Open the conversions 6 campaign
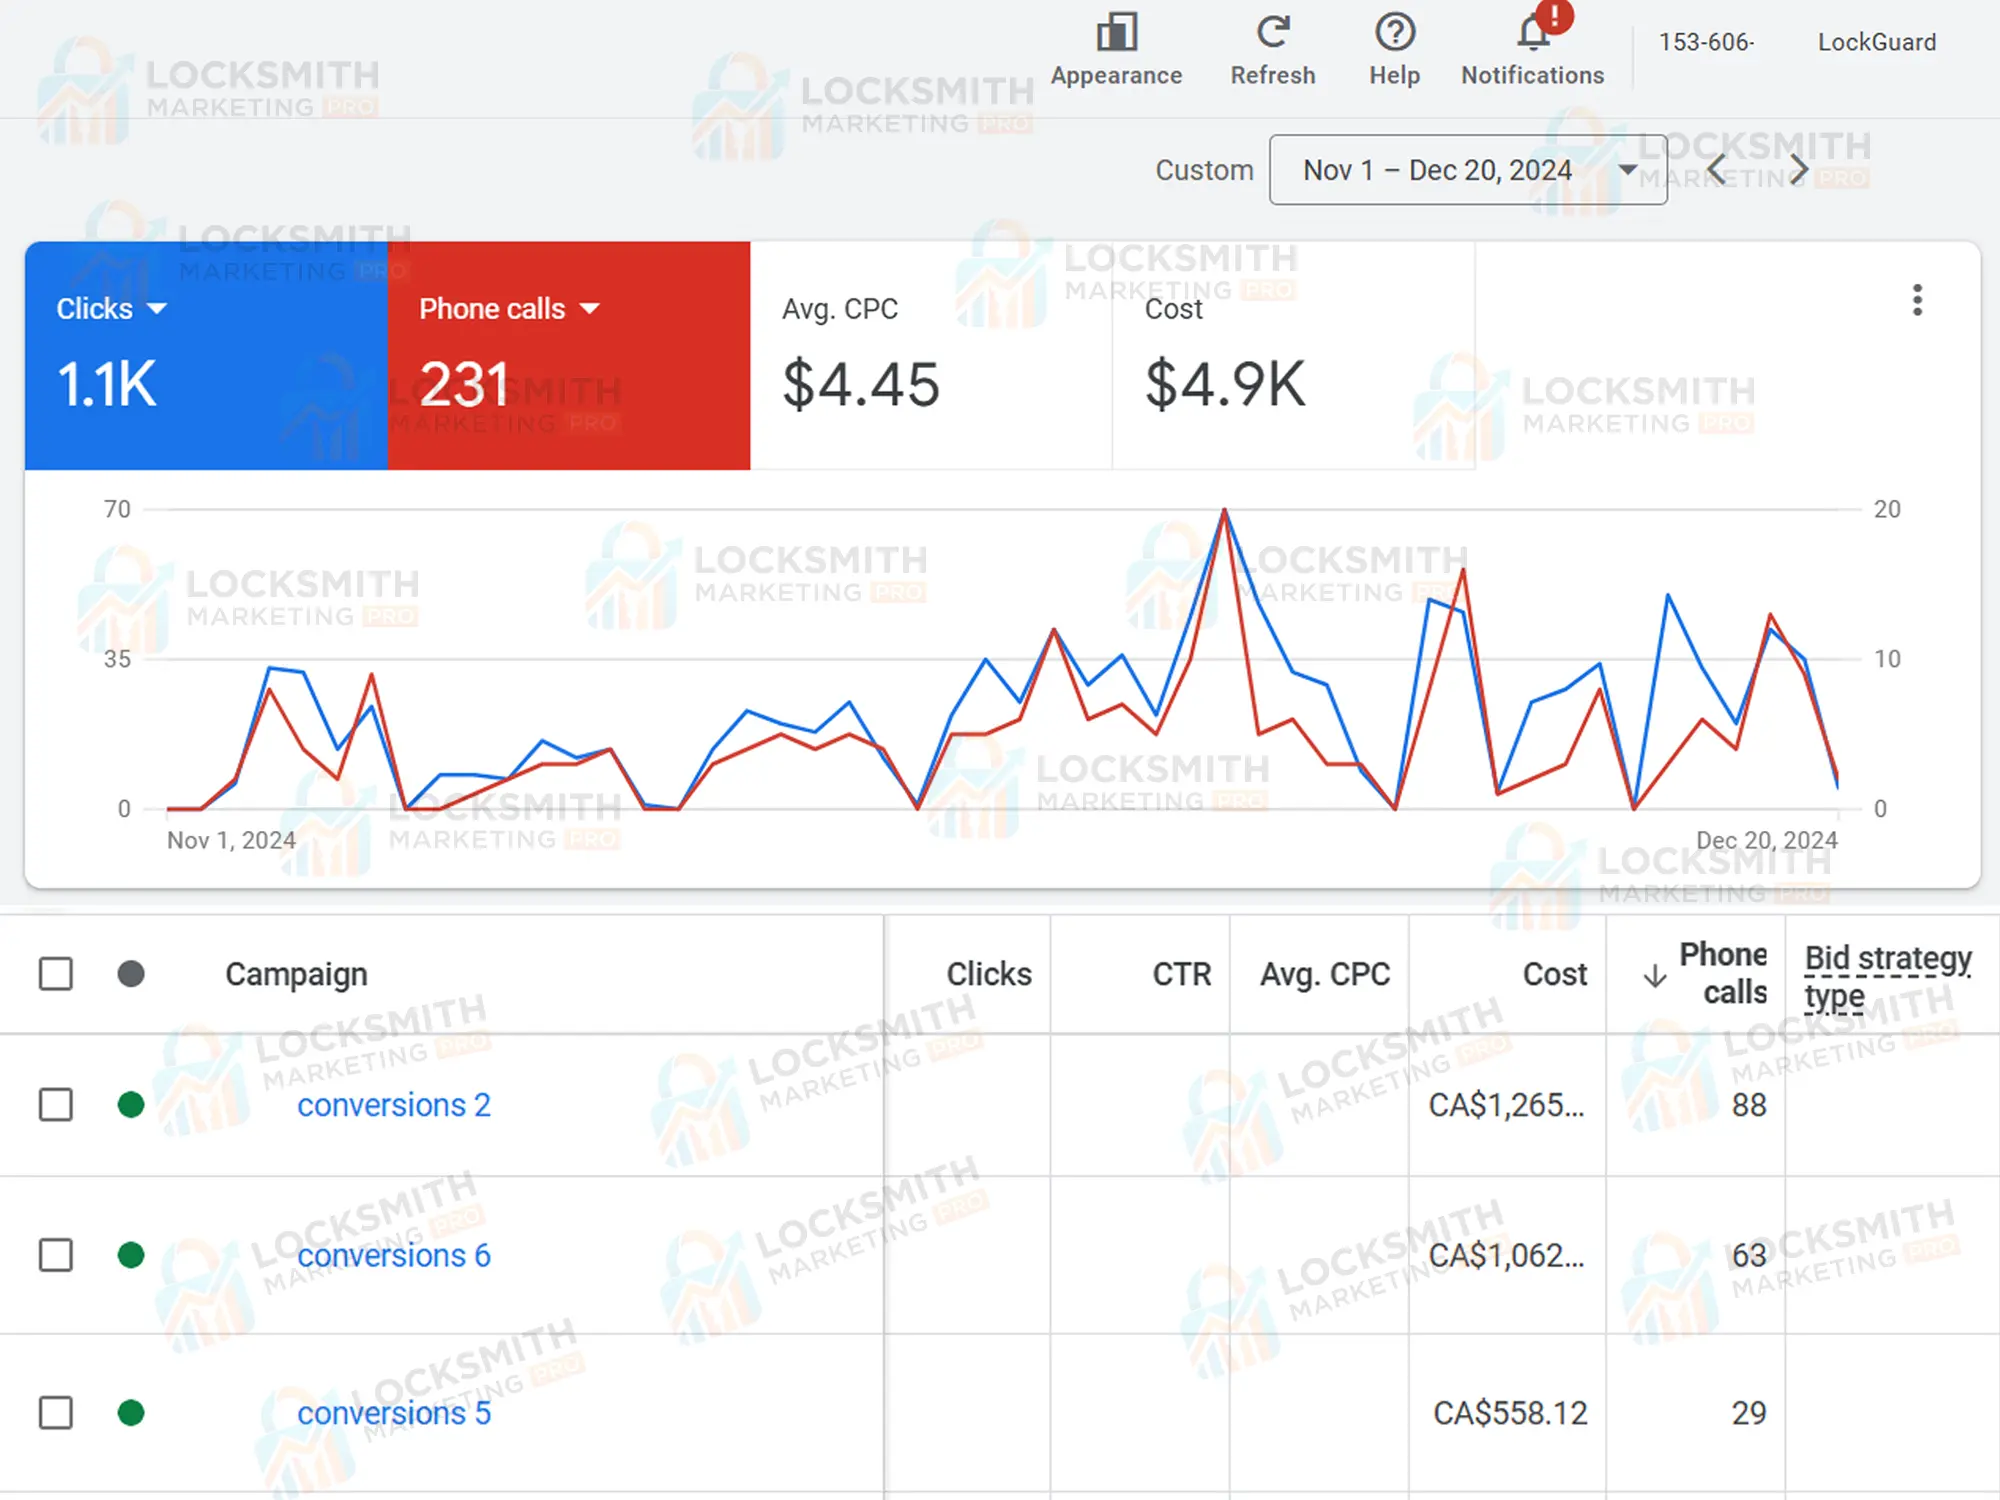Viewport: 2000px width, 1500px height. coord(394,1255)
